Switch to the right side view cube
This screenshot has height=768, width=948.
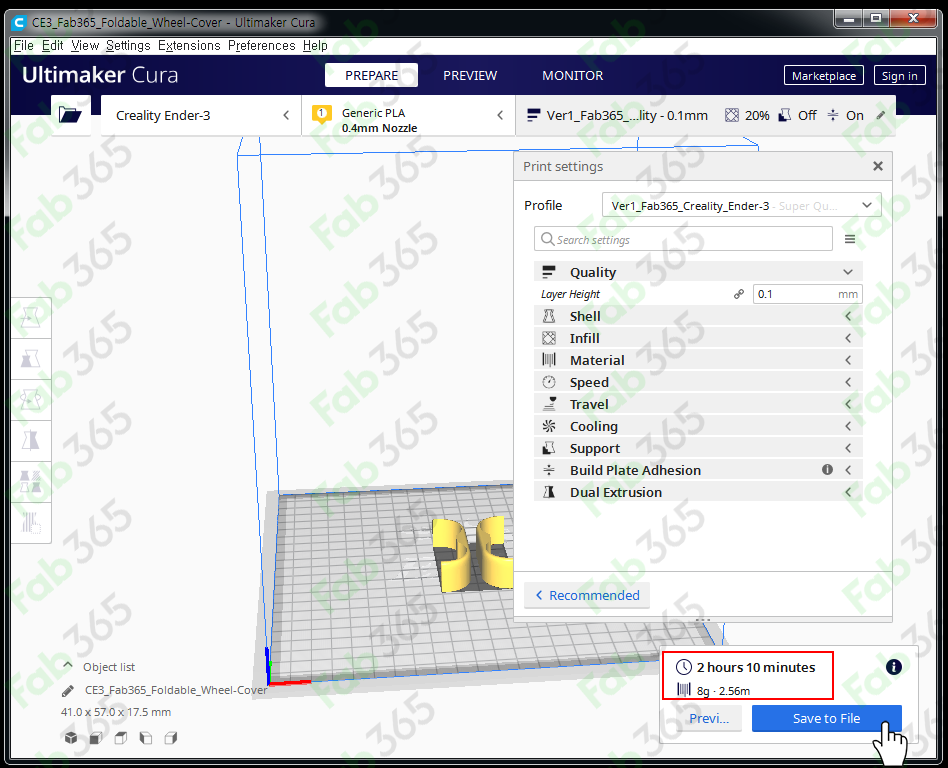(171, 738)
